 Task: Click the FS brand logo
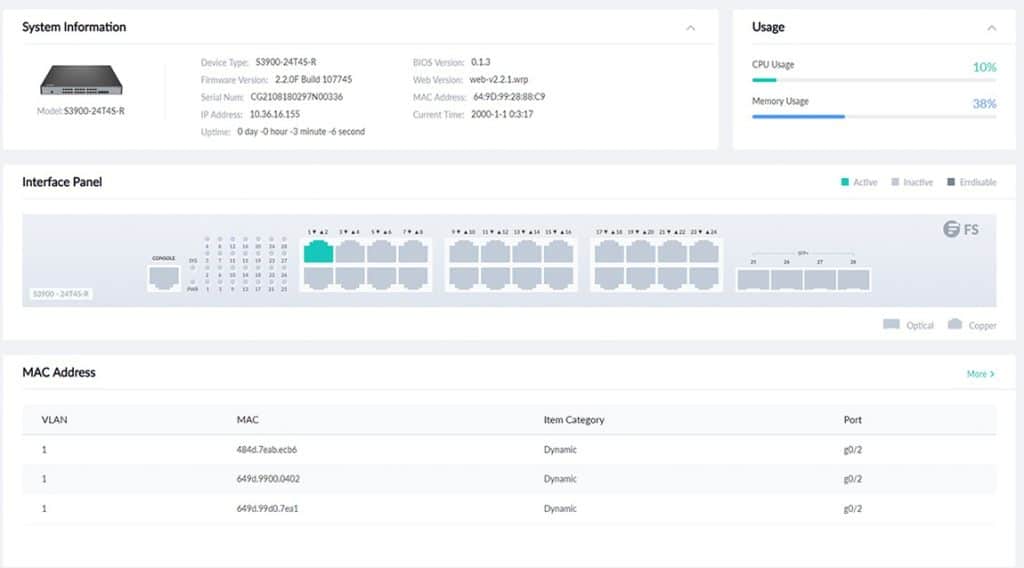click(961, 230)
